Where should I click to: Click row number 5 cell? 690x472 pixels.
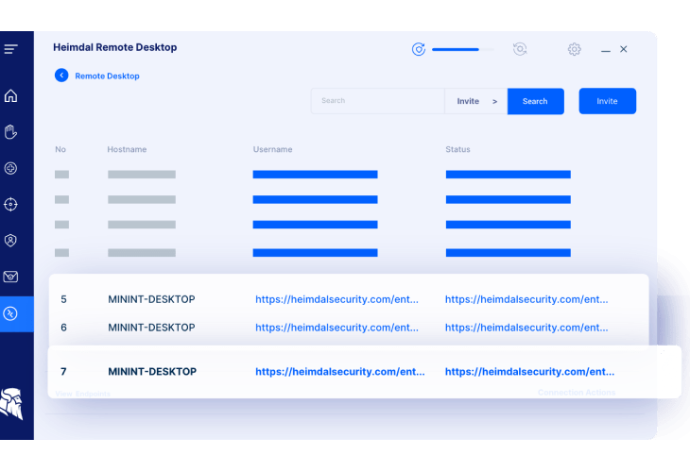coord(64,300)
